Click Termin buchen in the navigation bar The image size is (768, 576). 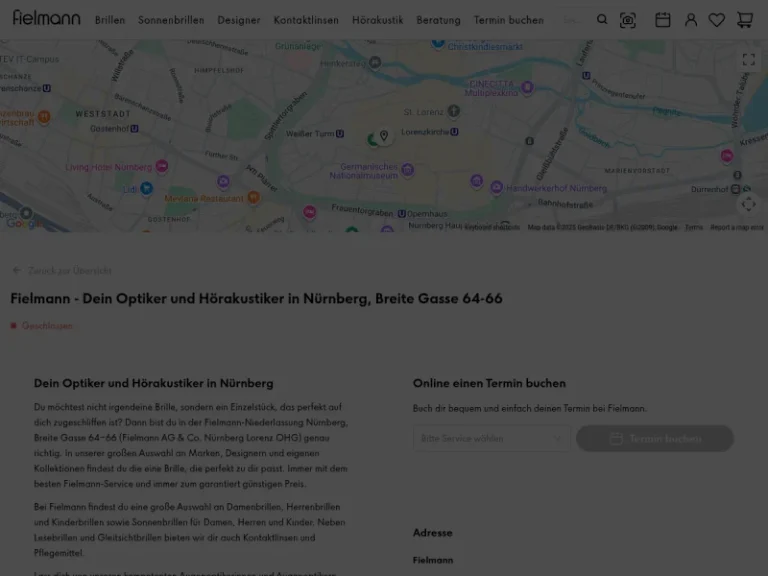click(x=508, y=20)
